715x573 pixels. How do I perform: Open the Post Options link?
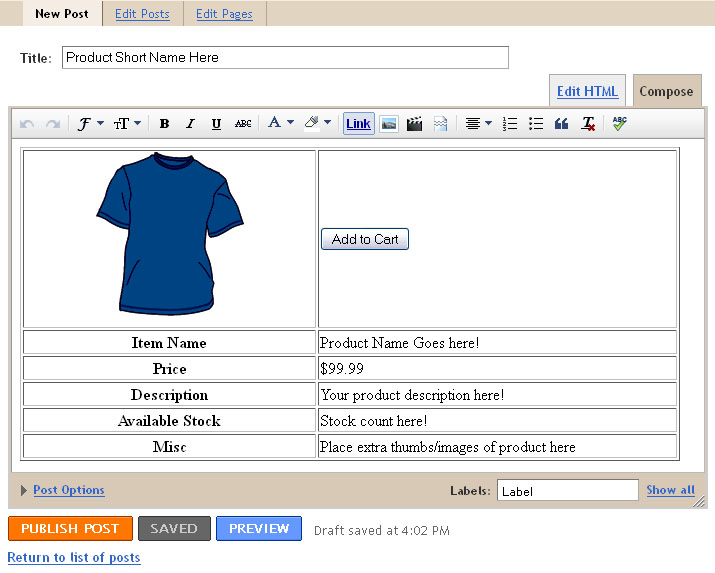(69, 490)
